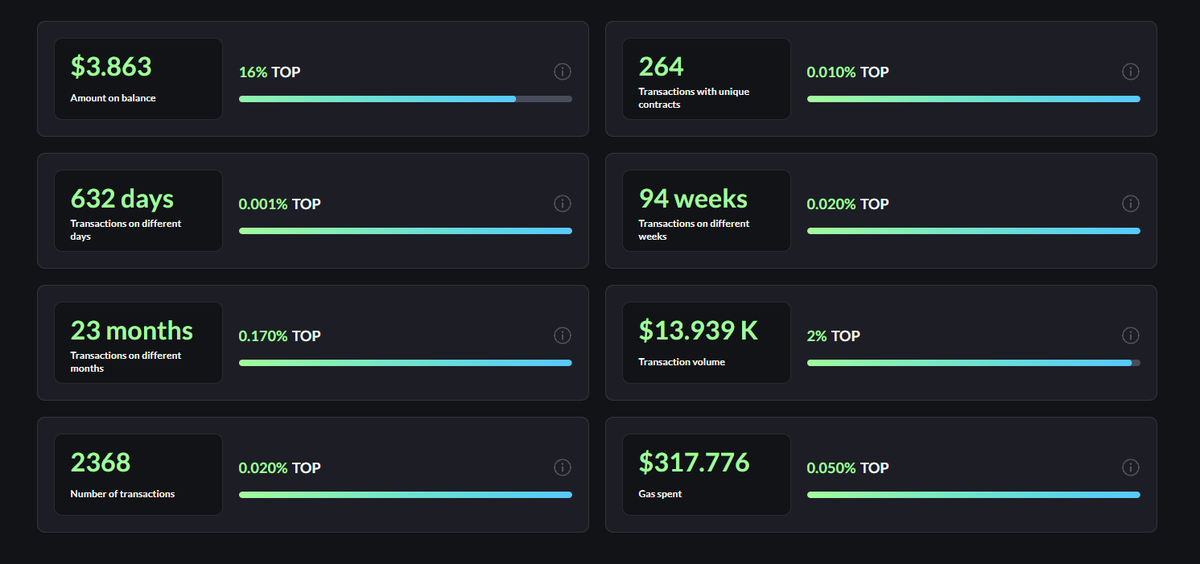Viewport: 1200px width, 564px height.
Task: Click the 94 weeks value
Action: (693, 199)
